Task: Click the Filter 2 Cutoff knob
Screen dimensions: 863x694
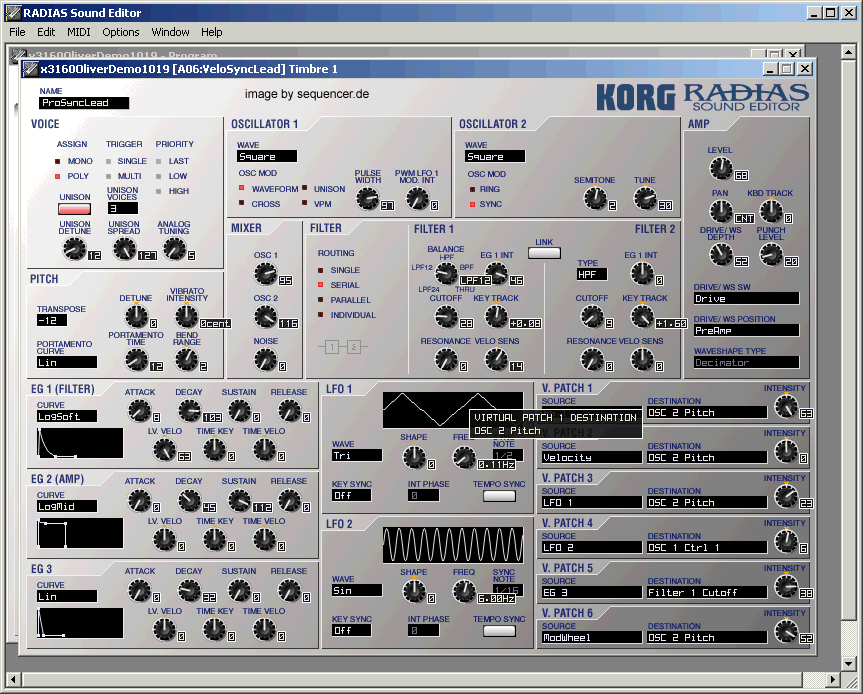Action: tap(592, 317)
